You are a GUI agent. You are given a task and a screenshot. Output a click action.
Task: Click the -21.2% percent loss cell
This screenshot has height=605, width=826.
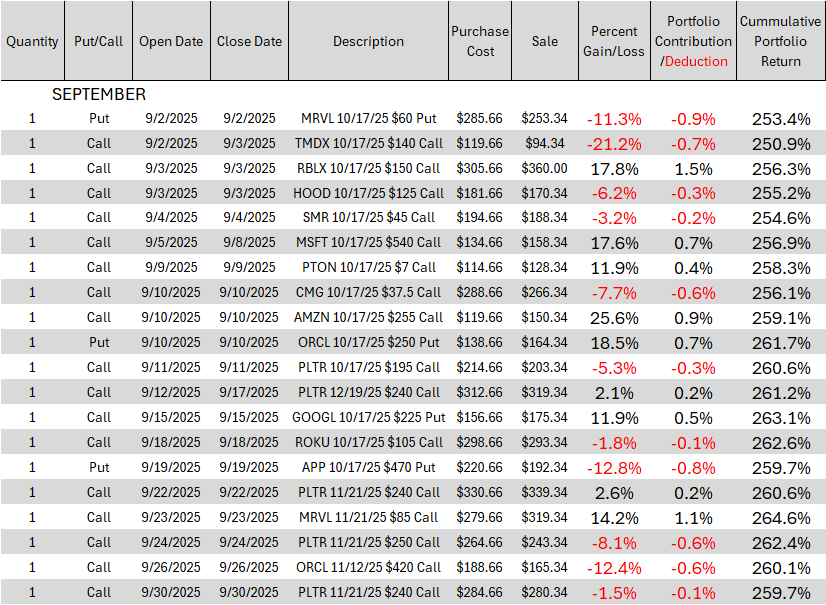[614, 144]
